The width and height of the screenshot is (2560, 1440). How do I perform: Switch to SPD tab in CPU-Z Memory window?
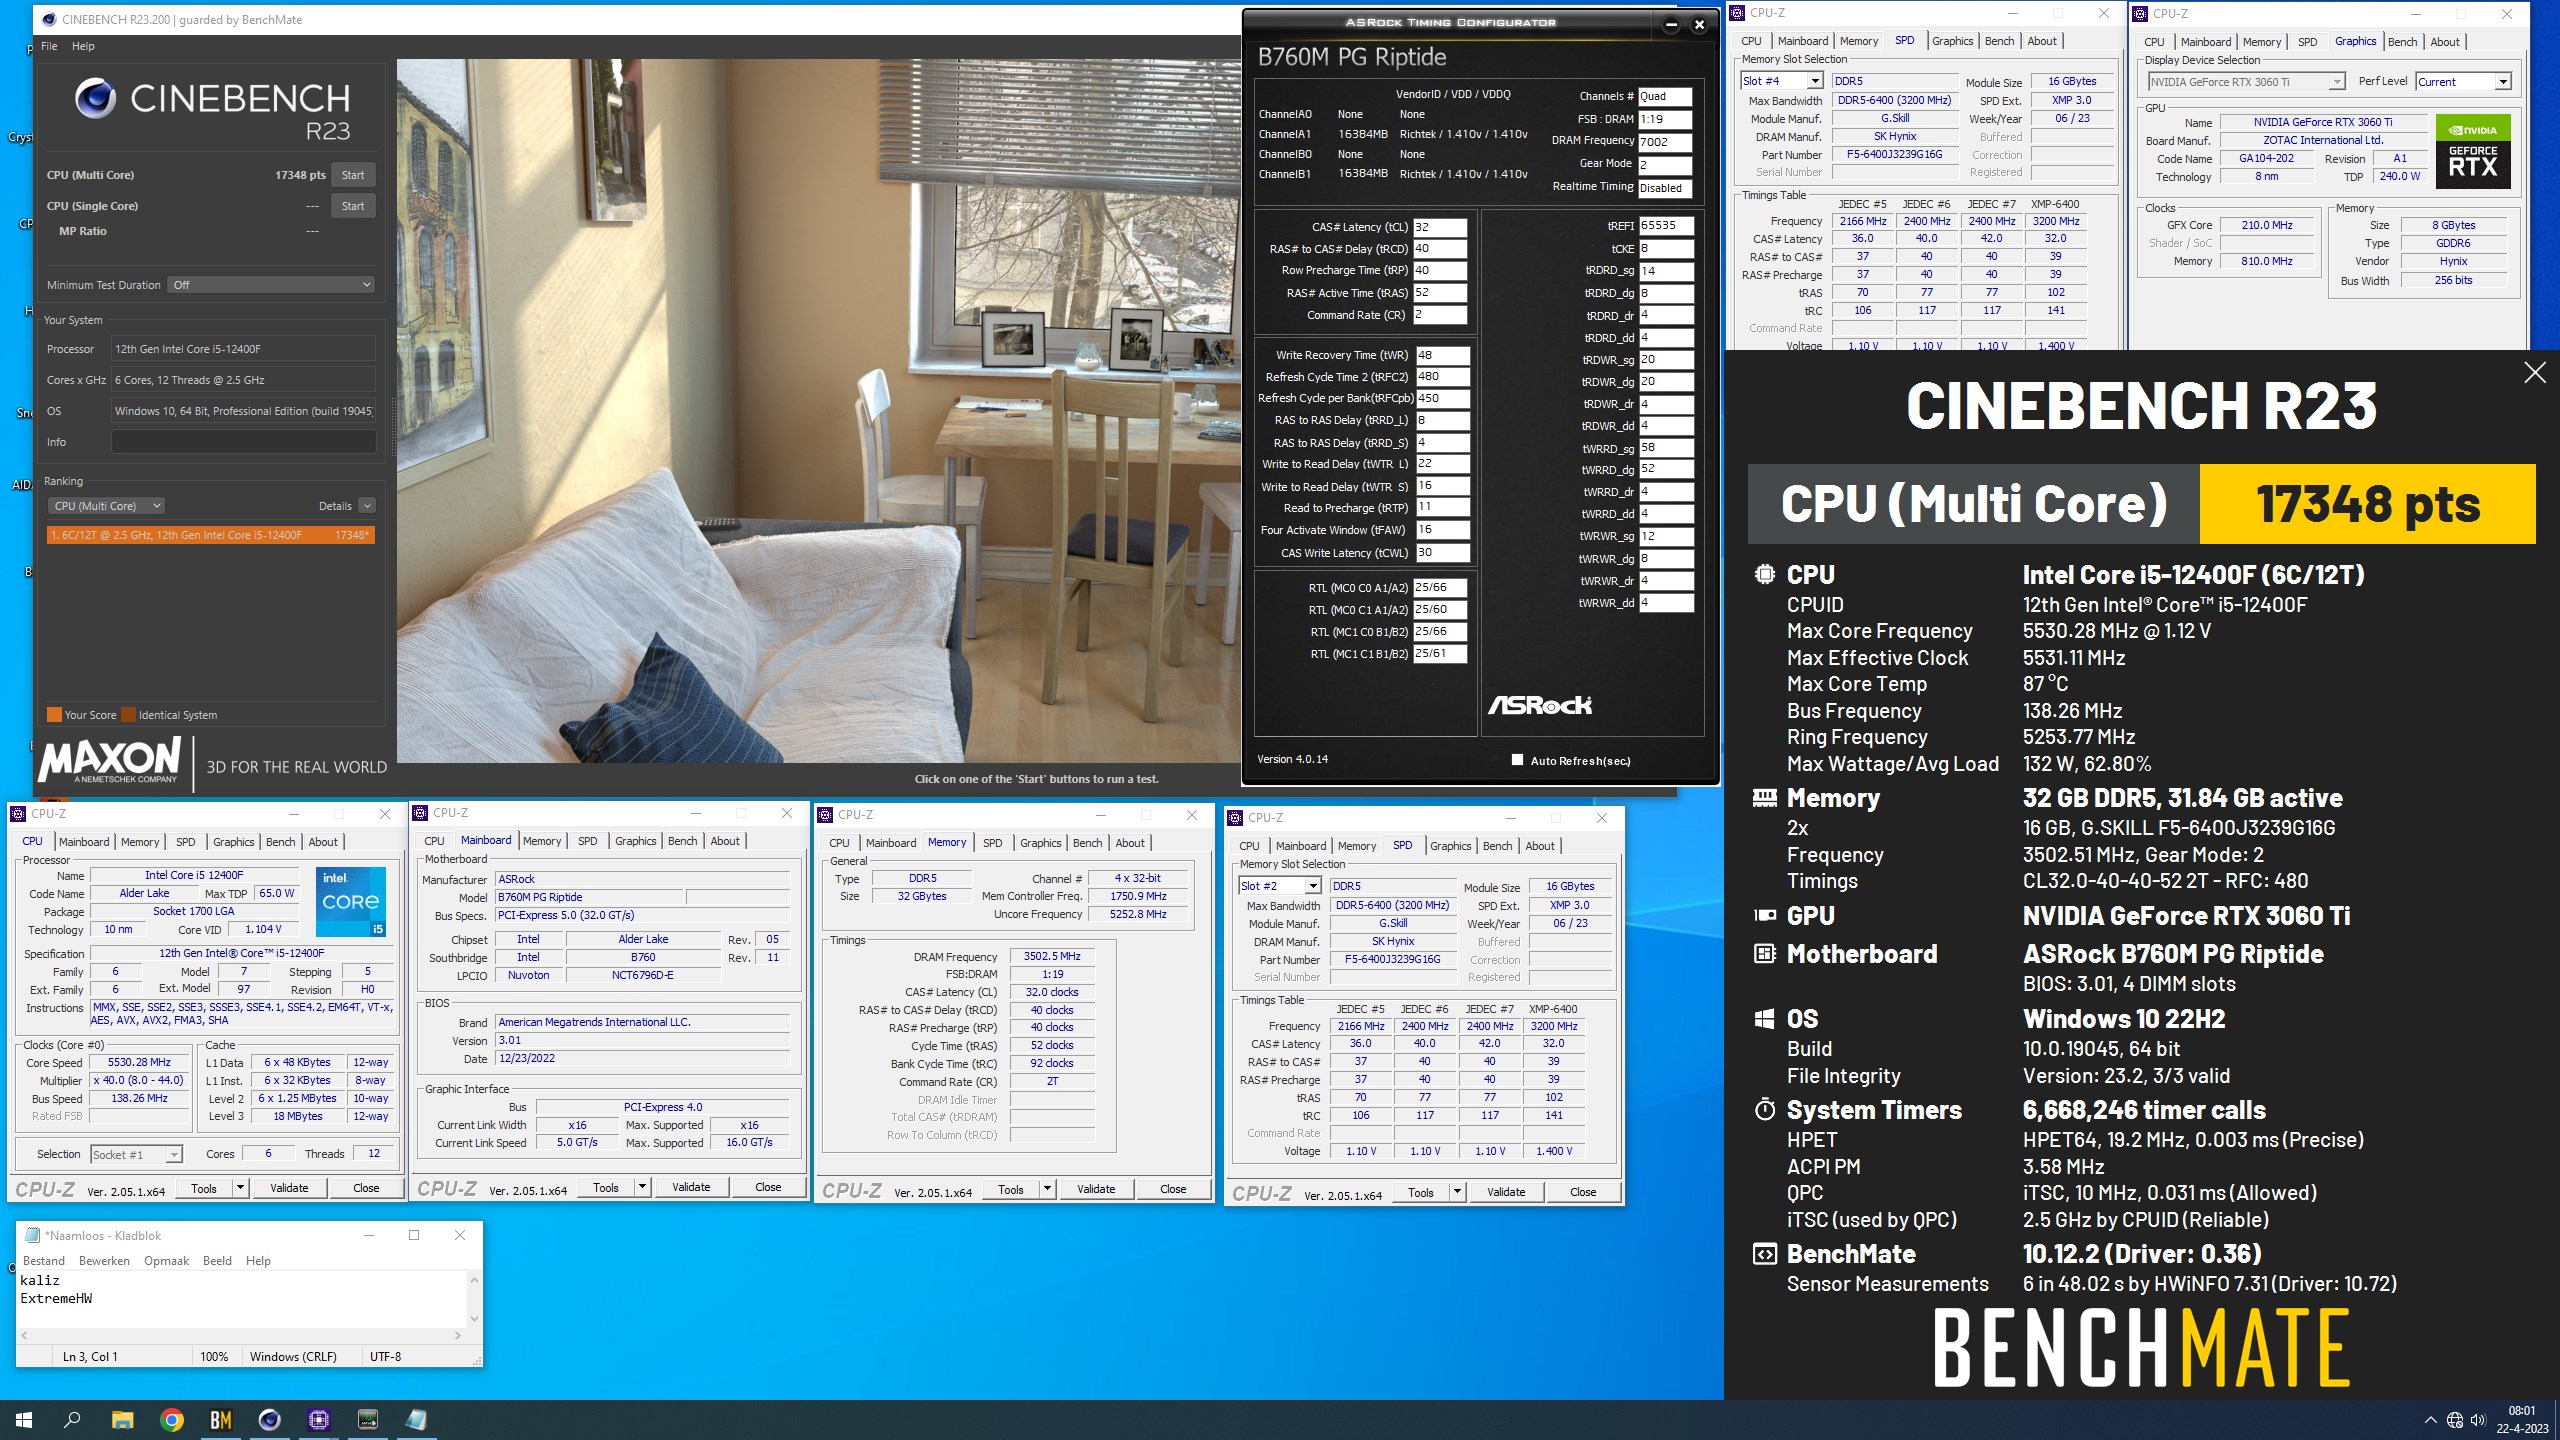pos(992,843)
